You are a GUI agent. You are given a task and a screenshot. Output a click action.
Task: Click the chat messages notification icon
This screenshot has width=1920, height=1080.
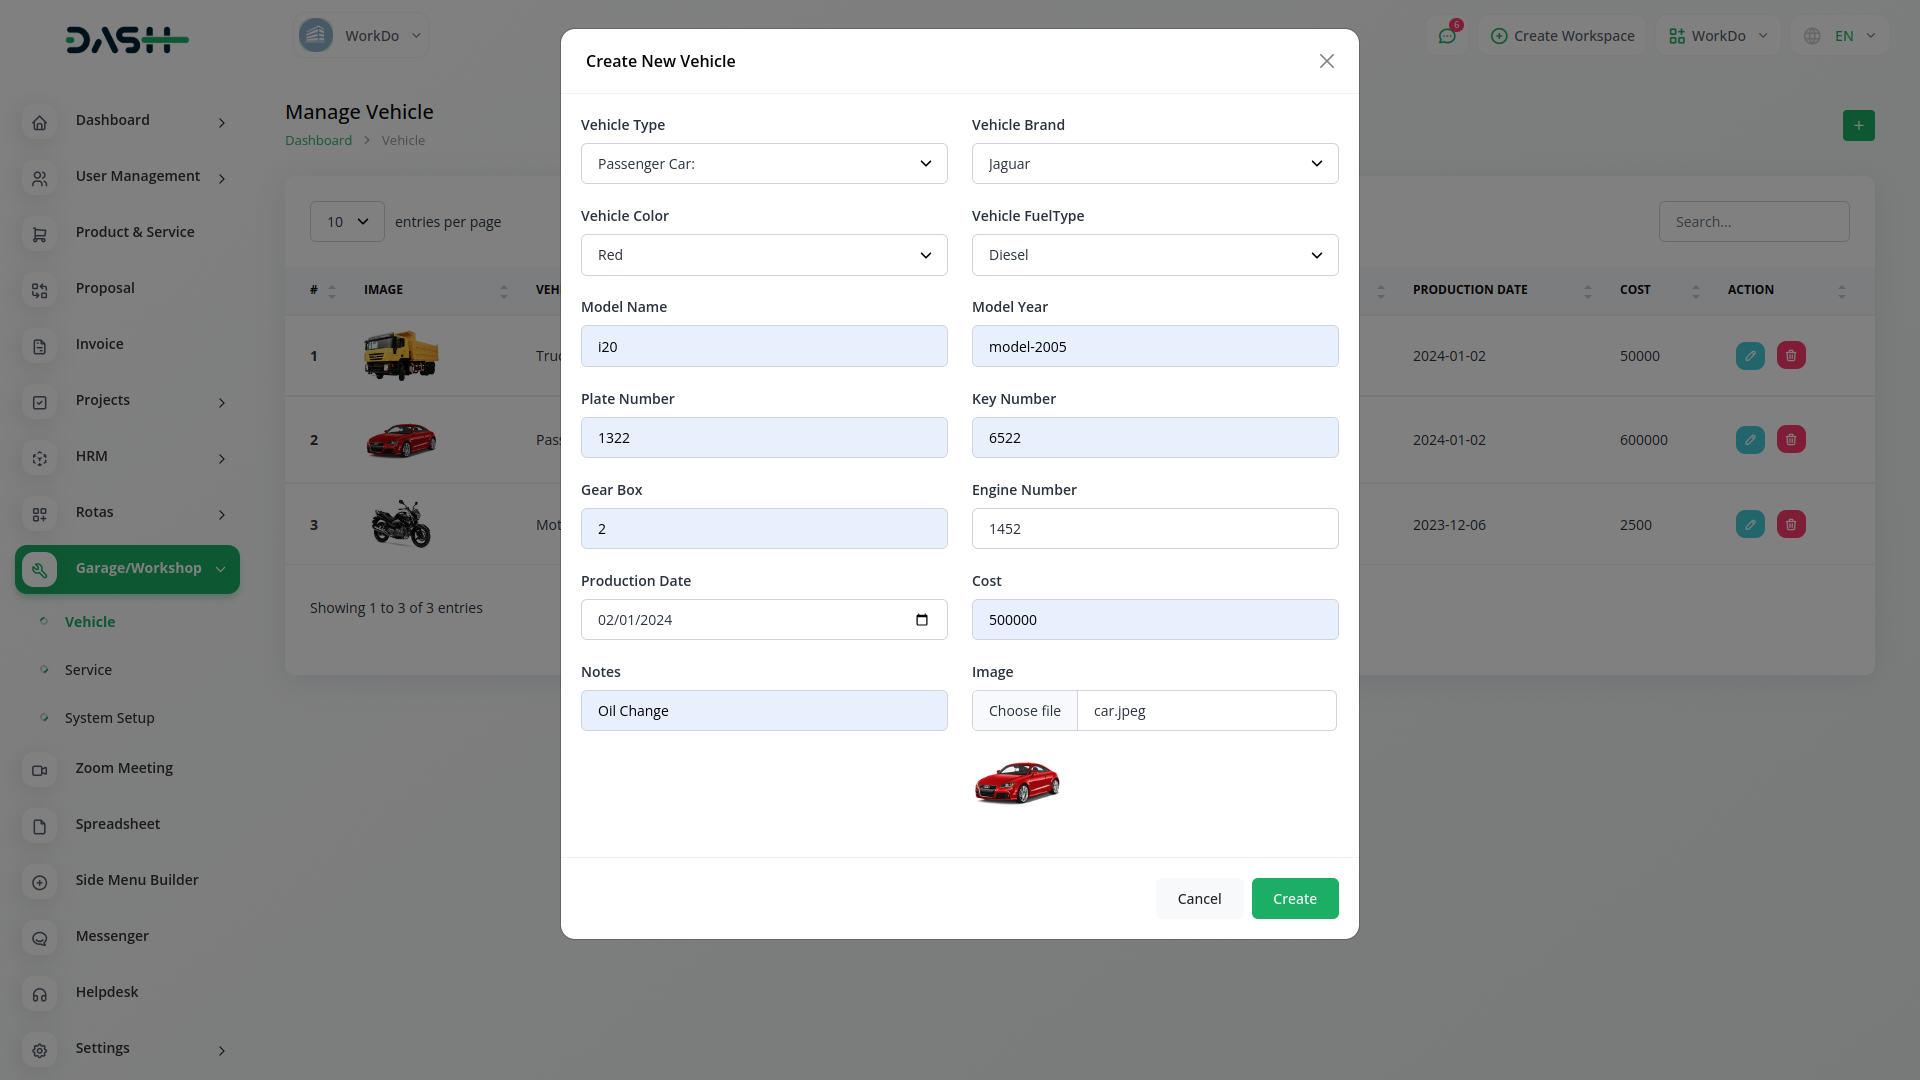tap(1447, 36)
